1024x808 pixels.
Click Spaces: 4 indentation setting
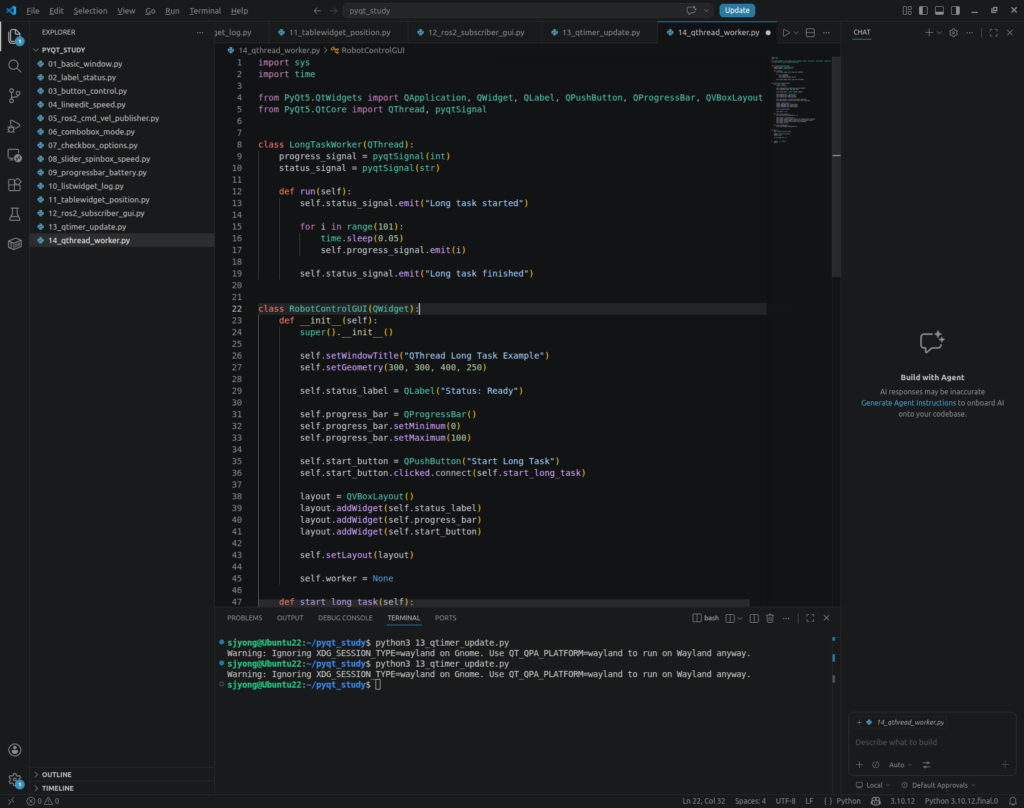coord(750,801)
